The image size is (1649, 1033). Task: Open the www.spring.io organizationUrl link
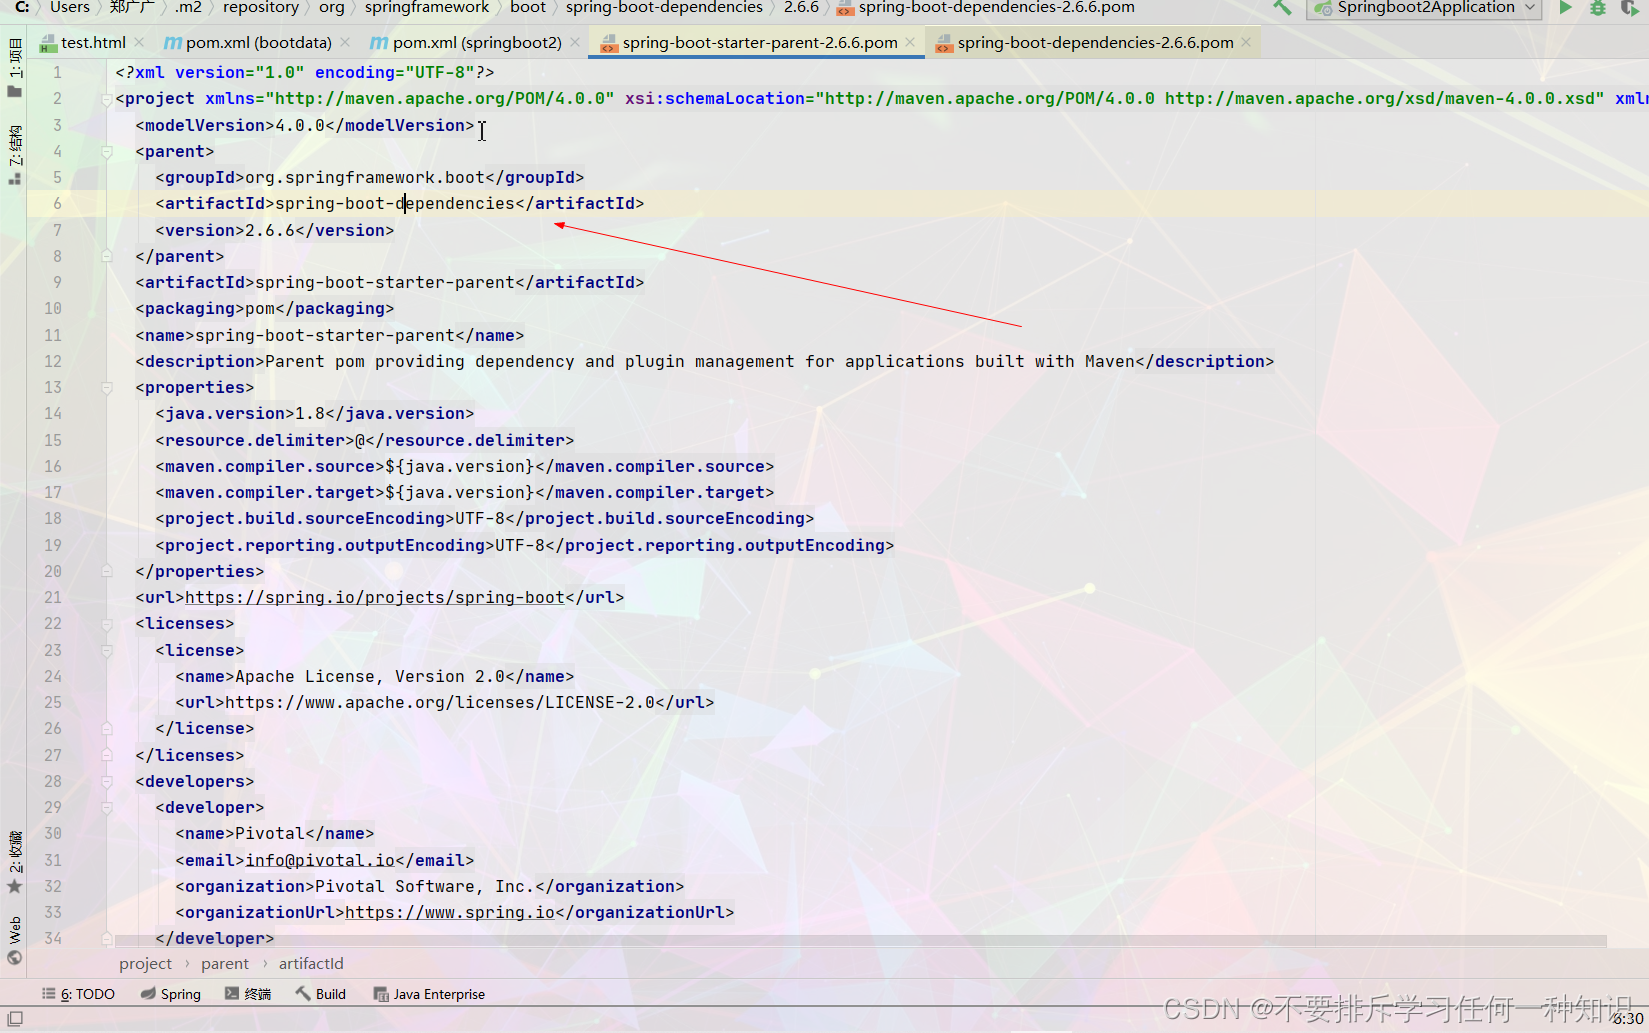pyautogui.click(x=450, y=913)
